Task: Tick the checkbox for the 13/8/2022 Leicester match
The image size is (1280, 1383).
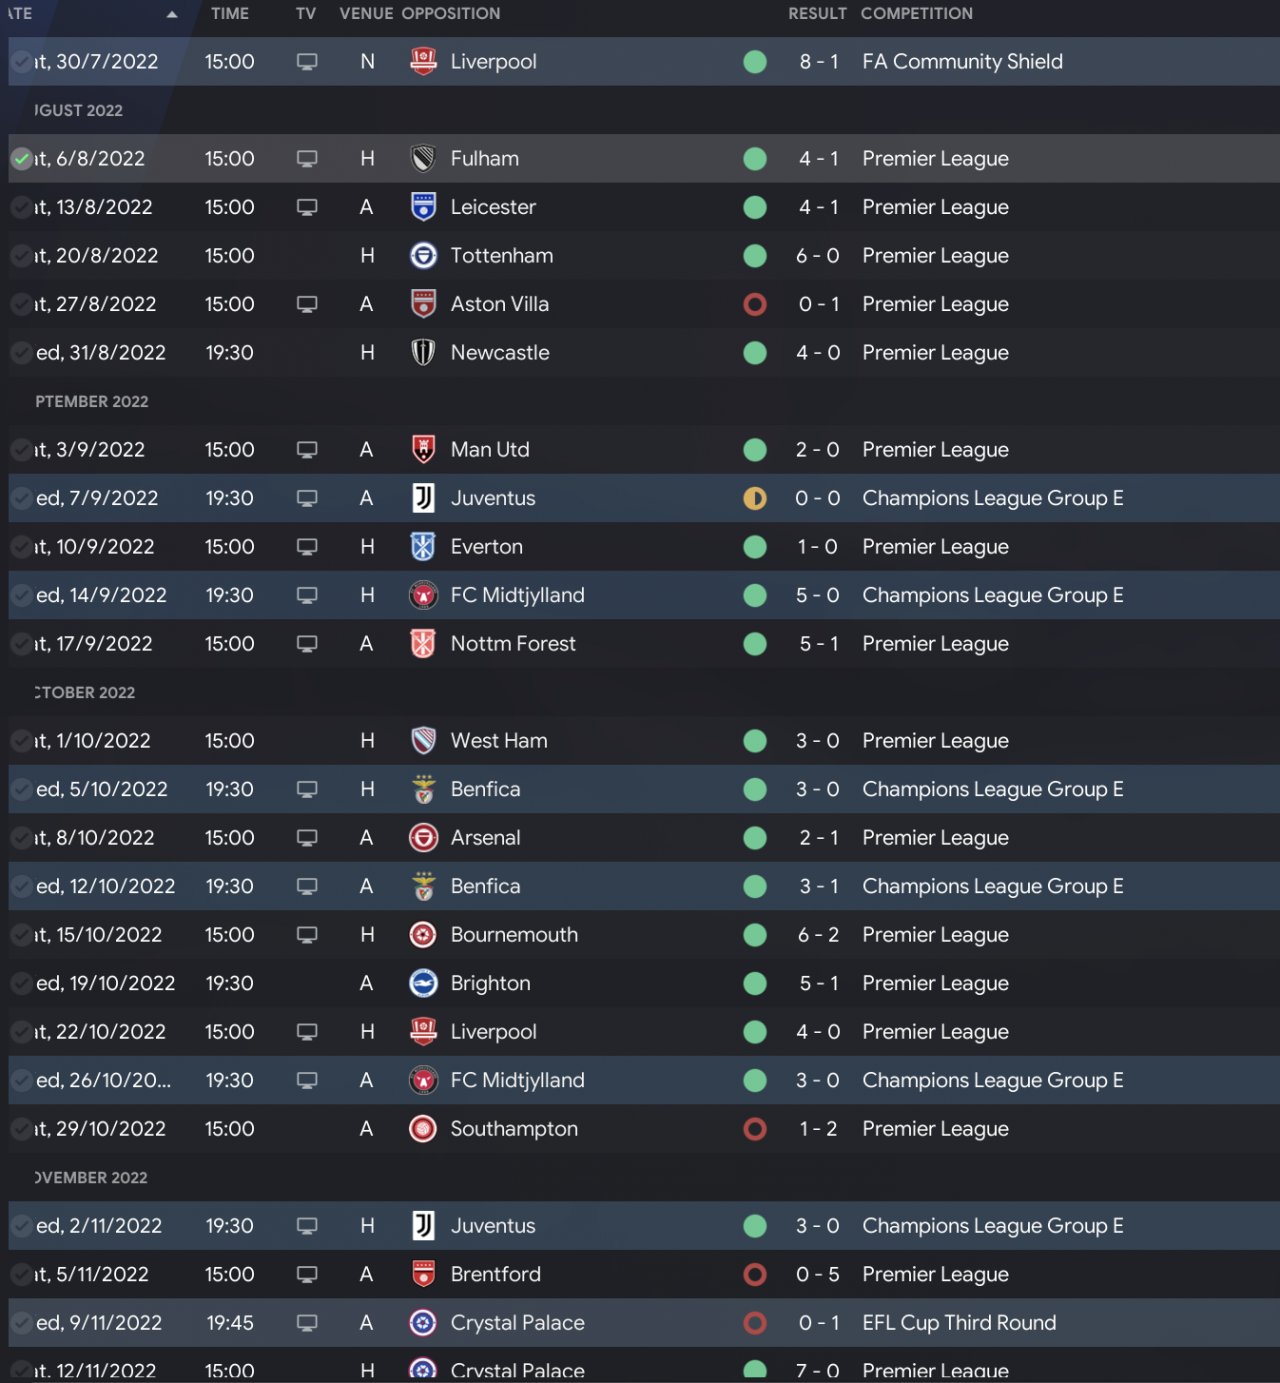Action: coord(22,207)
